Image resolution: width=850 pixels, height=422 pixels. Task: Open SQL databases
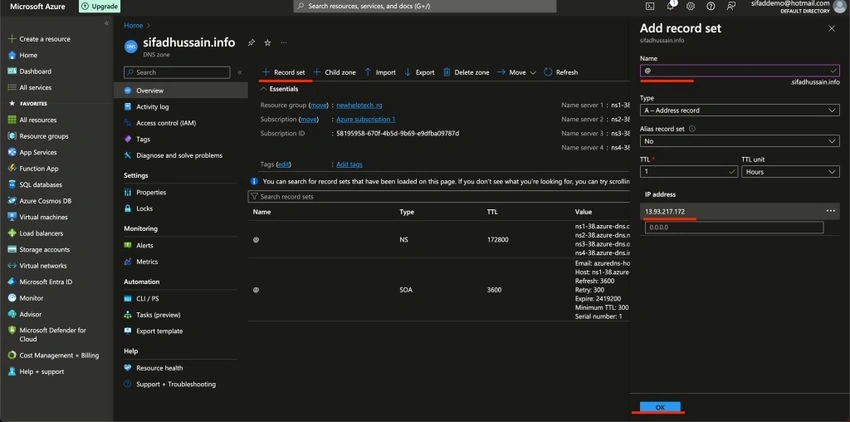pos(35,184)
